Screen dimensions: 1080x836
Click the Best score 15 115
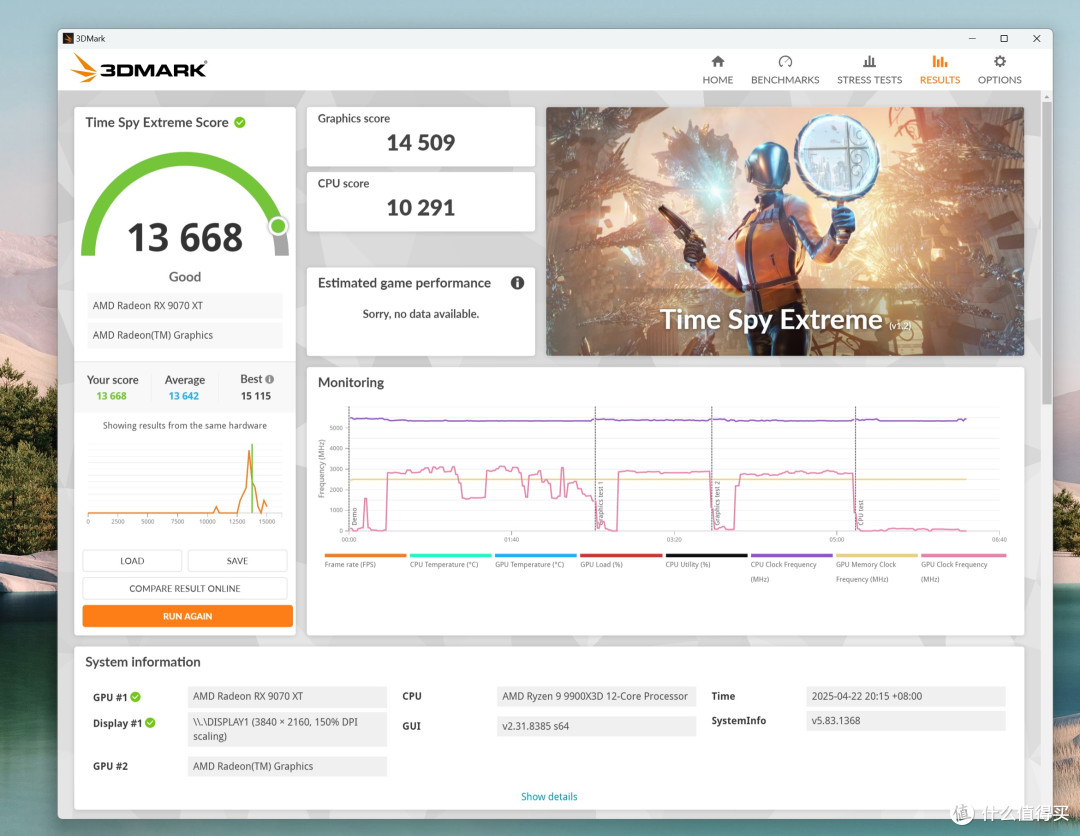[256, 396]
